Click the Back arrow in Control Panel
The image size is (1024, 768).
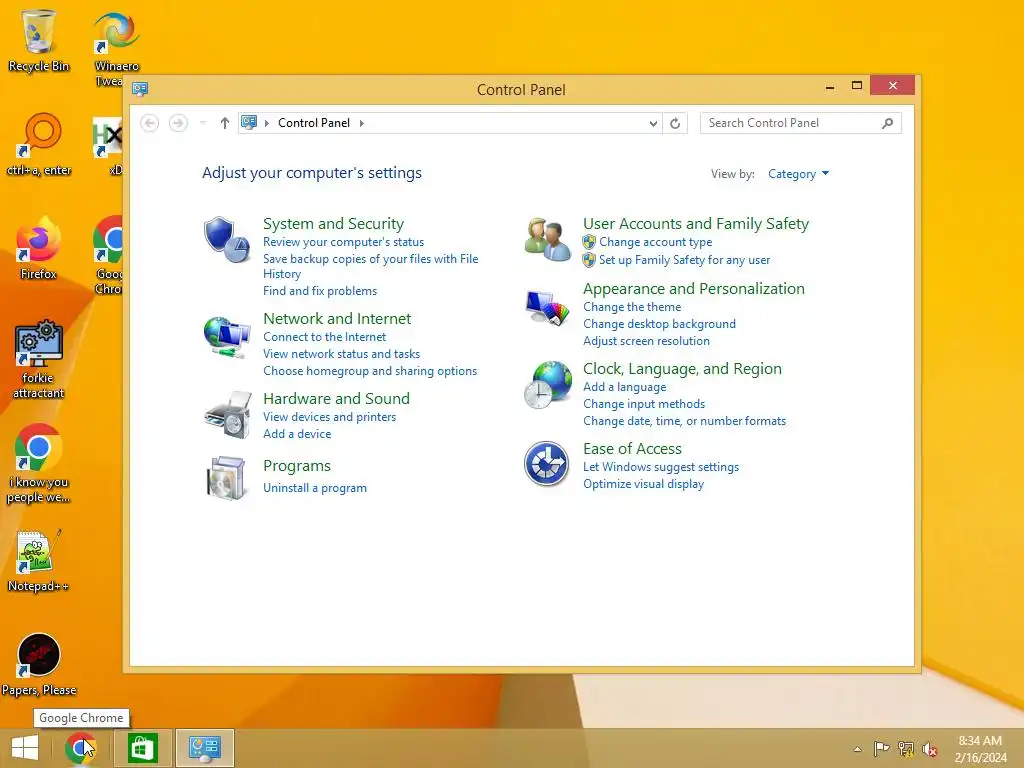point(150,123)
